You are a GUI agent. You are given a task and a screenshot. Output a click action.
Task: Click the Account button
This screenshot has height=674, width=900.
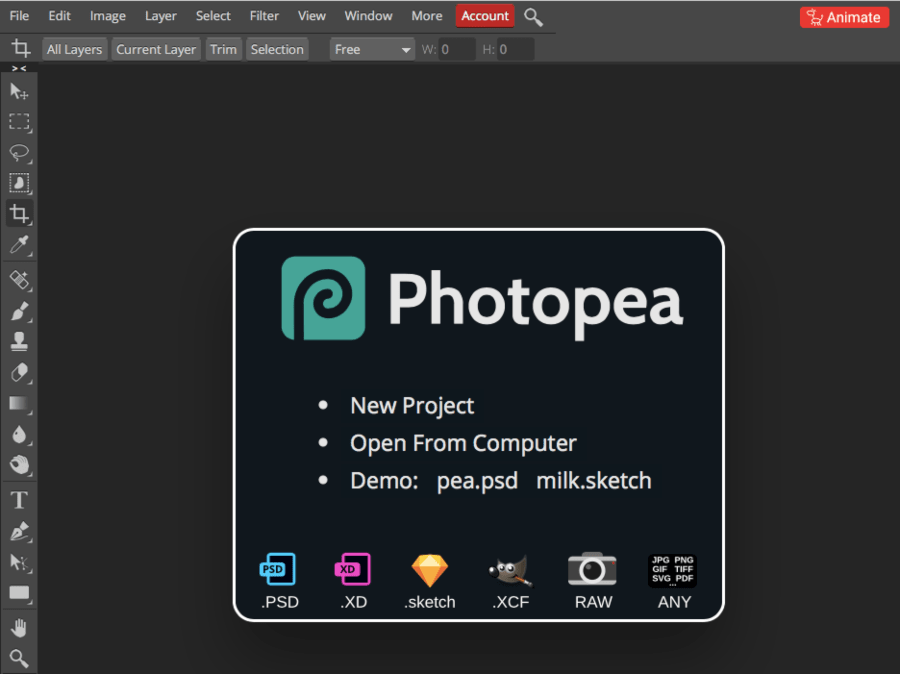tap(485, 16)
